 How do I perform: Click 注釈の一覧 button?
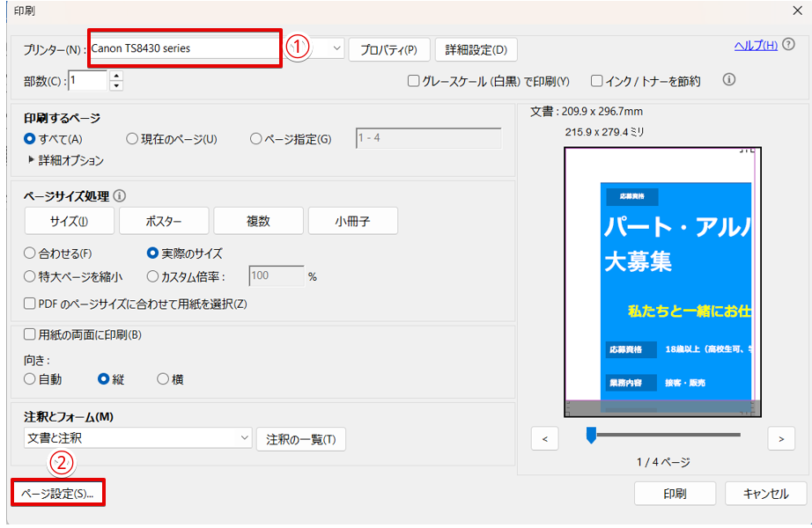click(301, 439)
